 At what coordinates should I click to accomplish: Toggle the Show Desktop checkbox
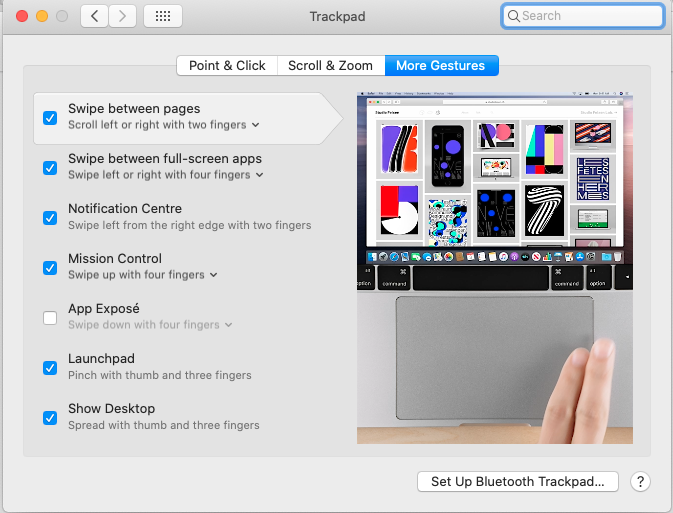[50, 418]
